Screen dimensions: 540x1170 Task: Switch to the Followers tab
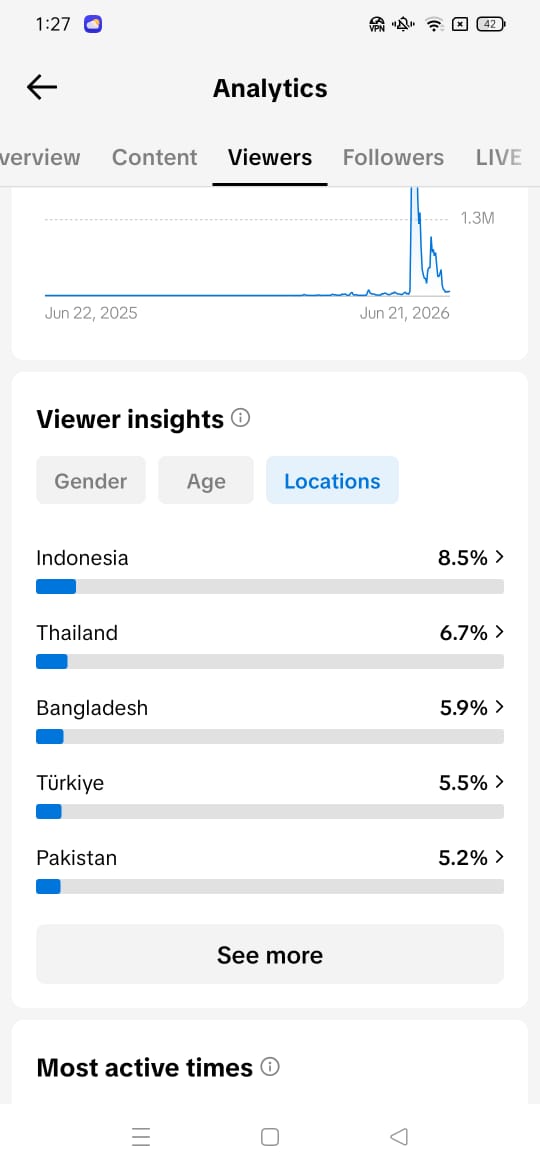tap(393, 157)
